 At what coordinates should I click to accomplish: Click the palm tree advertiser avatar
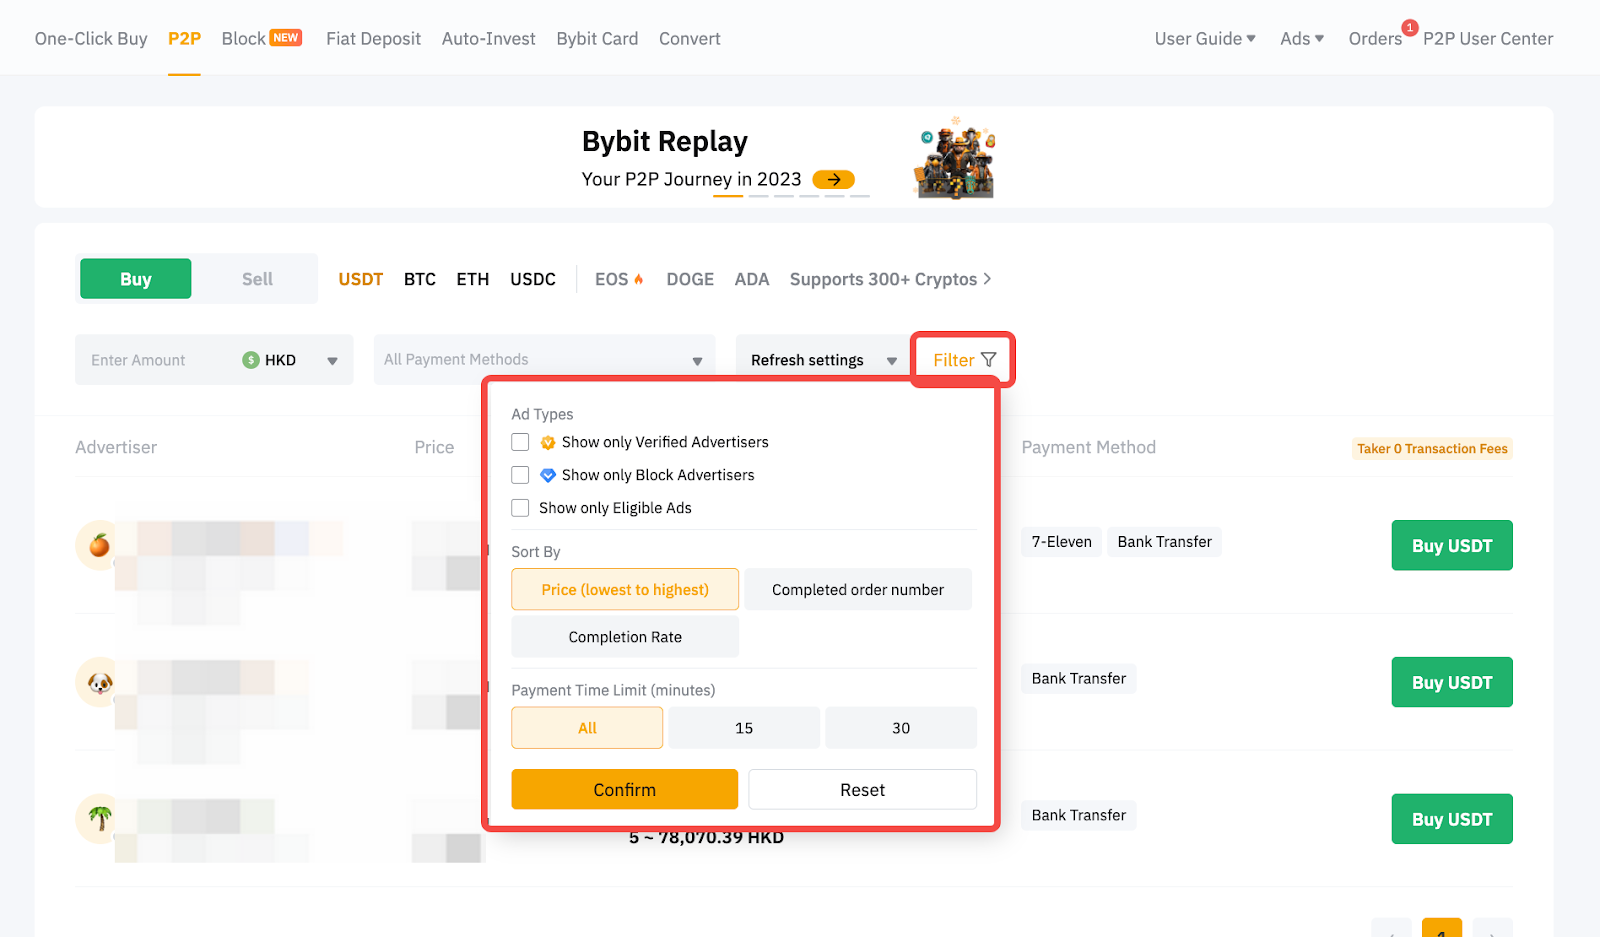(99, 818)
